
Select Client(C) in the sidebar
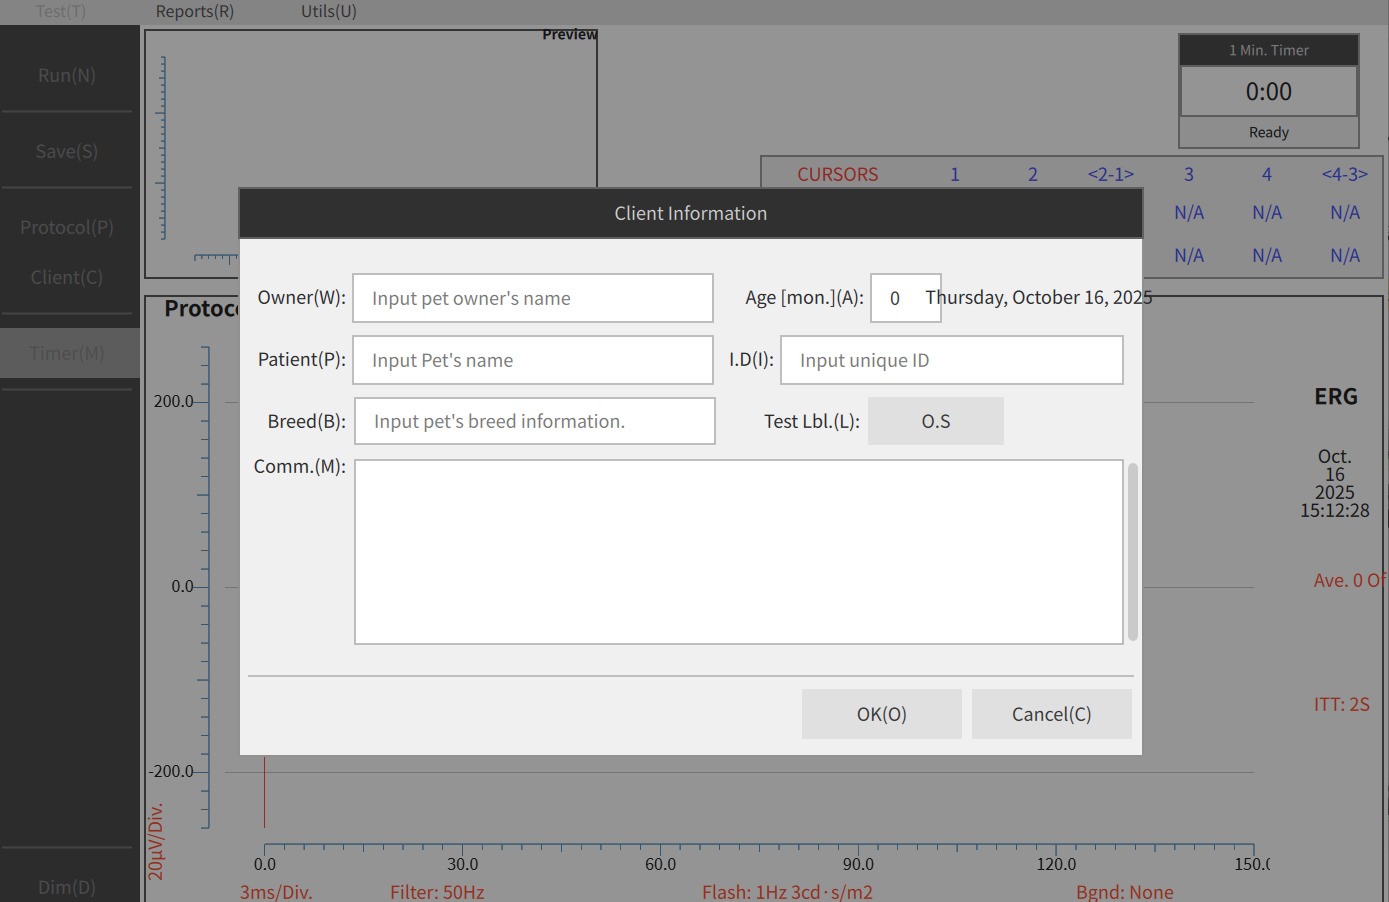coord(67,277)
